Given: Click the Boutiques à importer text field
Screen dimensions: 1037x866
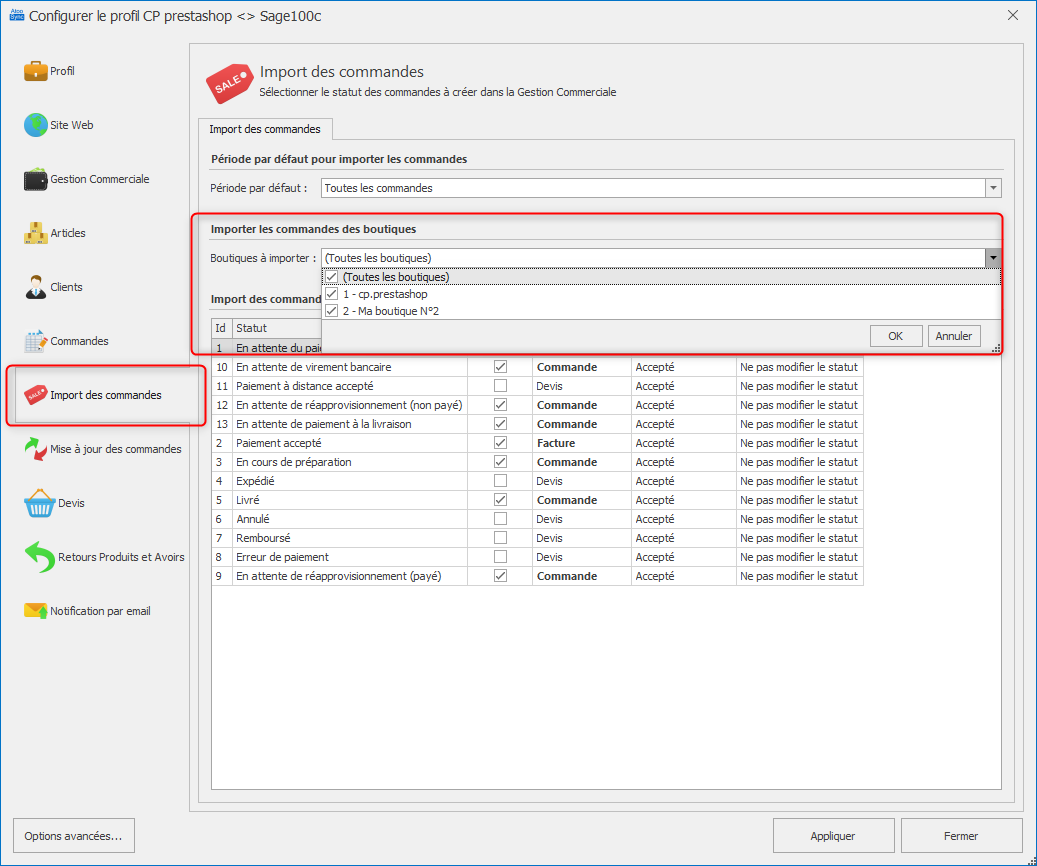Looking at the screenshot, I should coord(653,258).
